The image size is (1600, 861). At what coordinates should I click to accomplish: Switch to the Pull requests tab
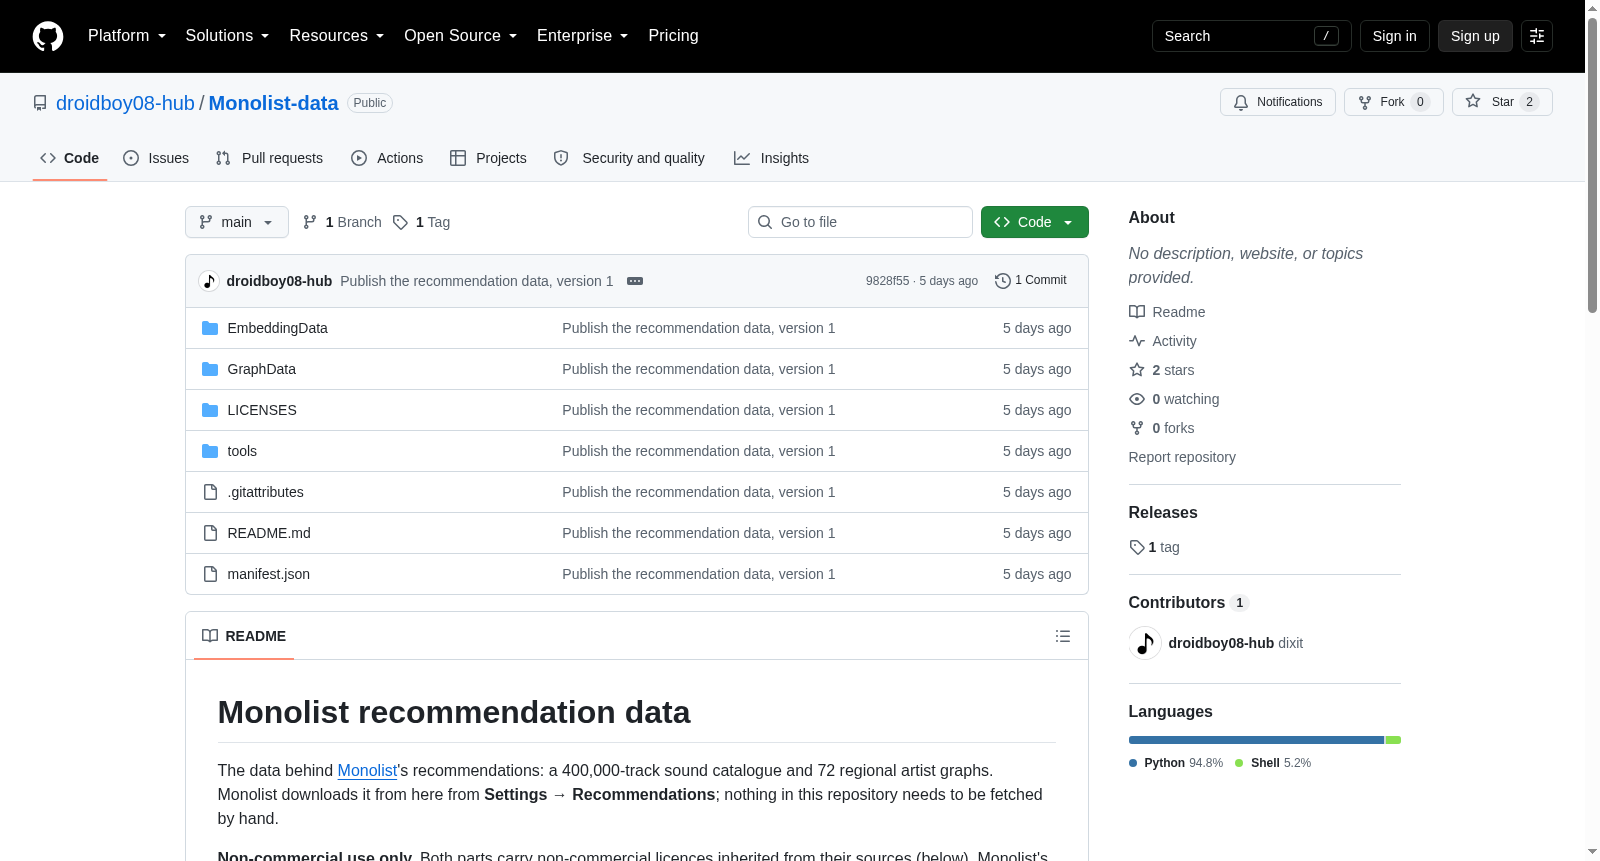tap(269, 158)
